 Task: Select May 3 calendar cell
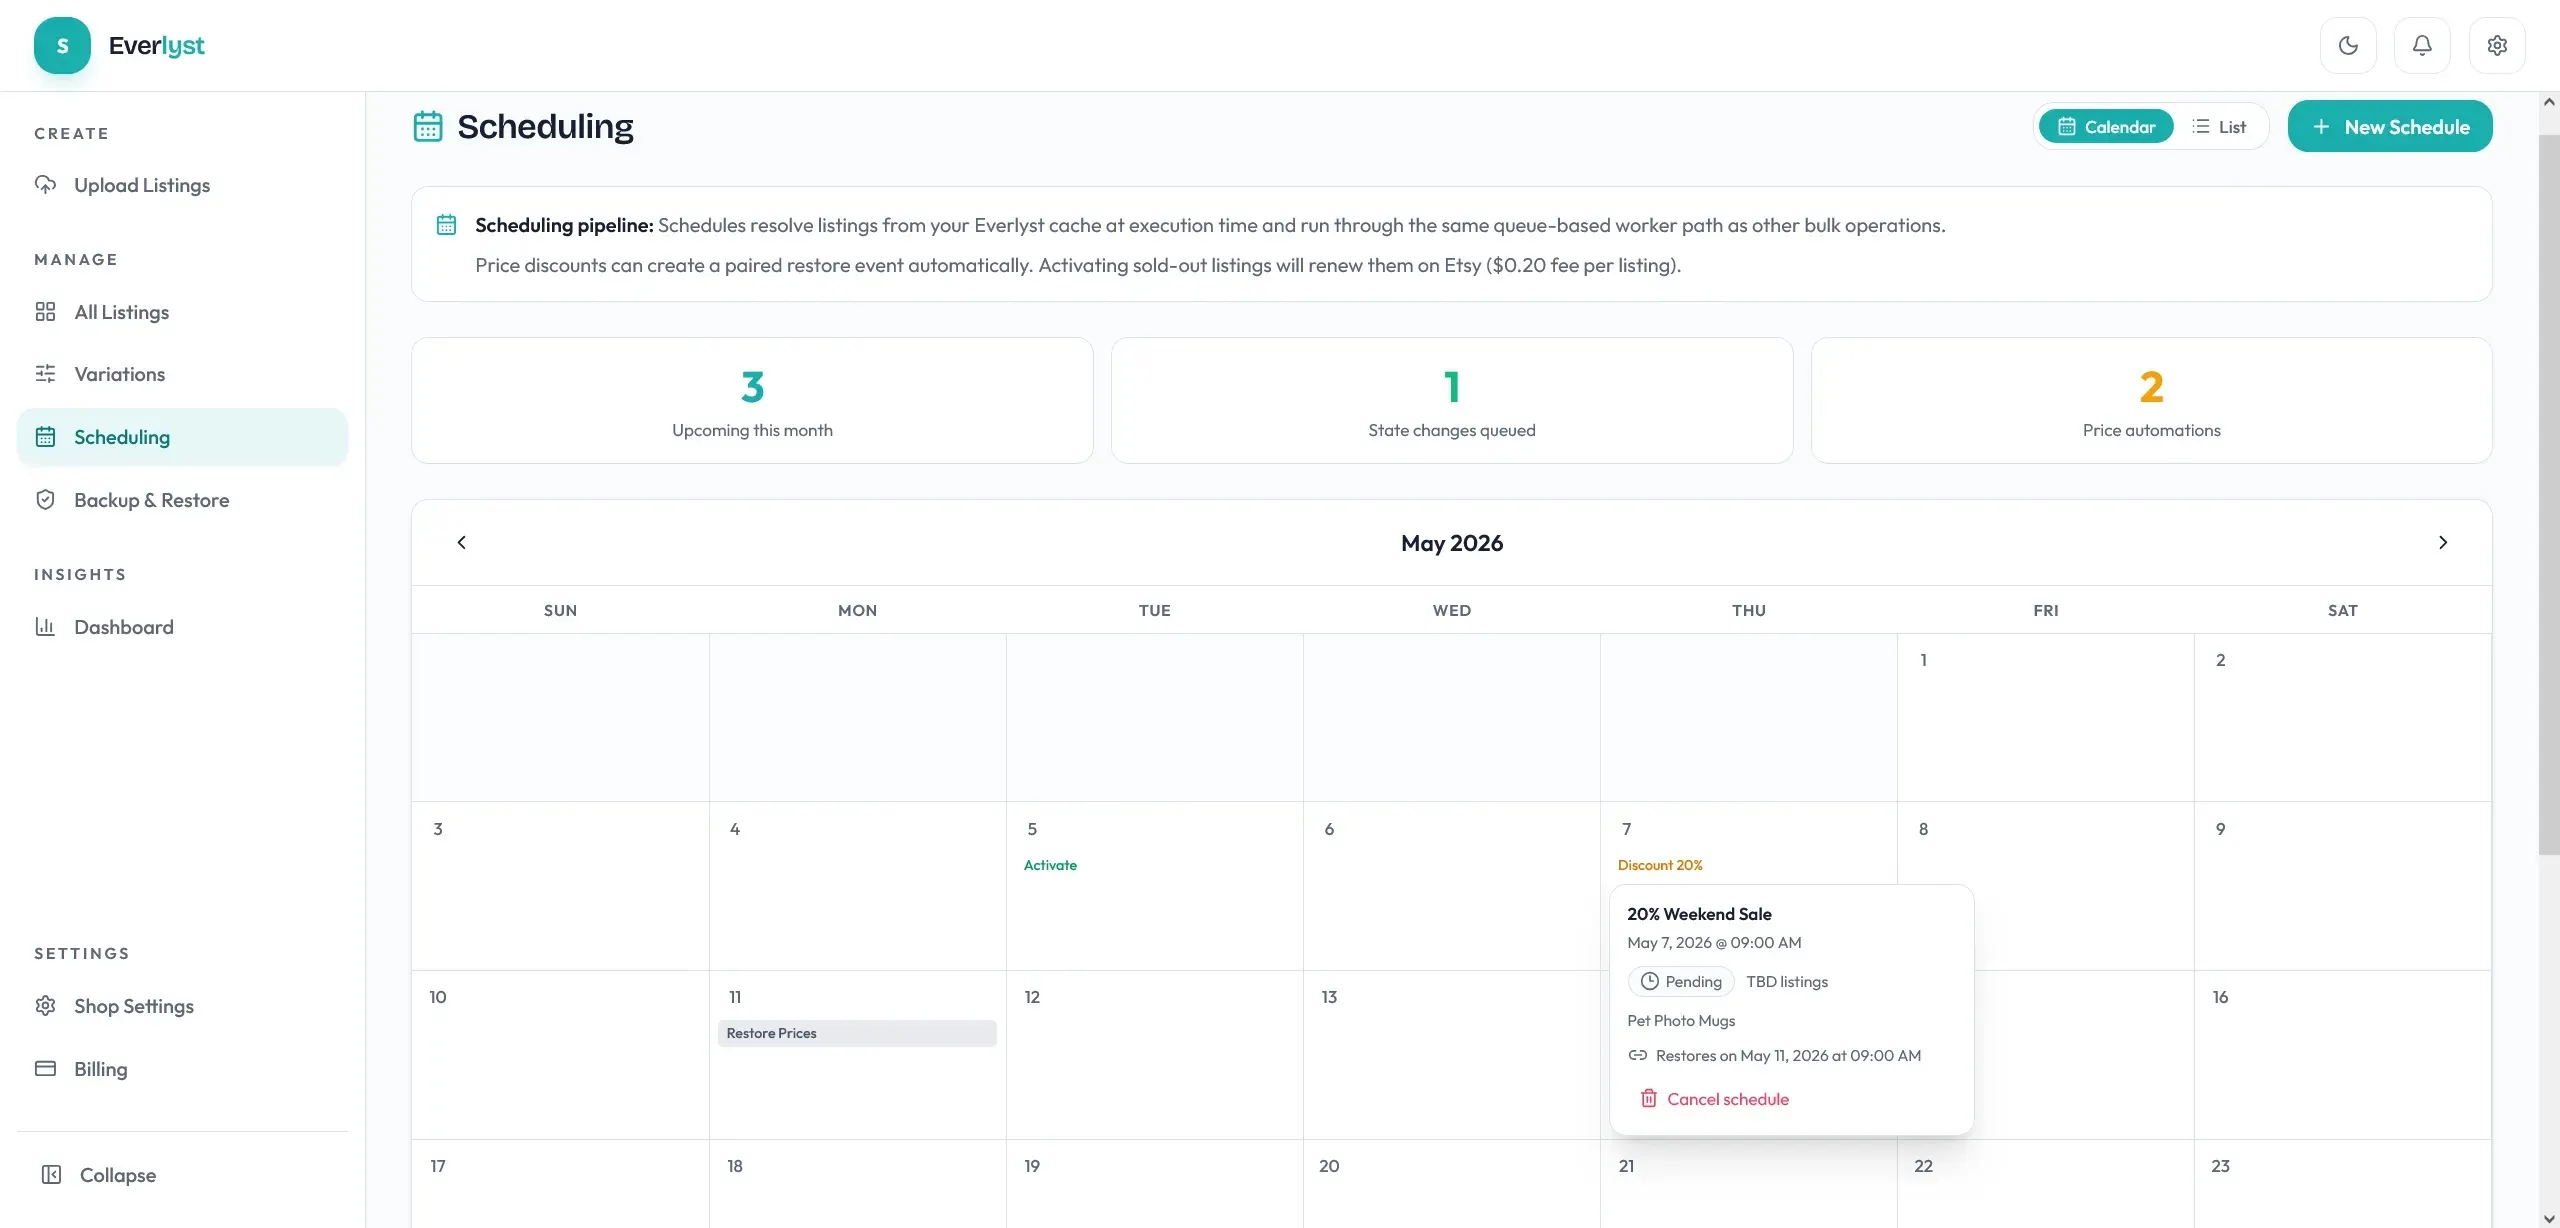[560, 886]
